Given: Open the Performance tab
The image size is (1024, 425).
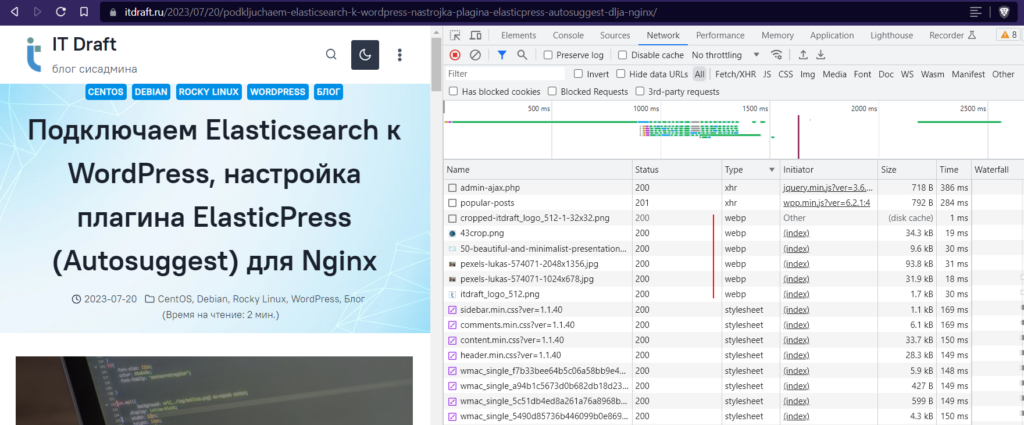Looking at the screenshot, I should click(720, 35).
